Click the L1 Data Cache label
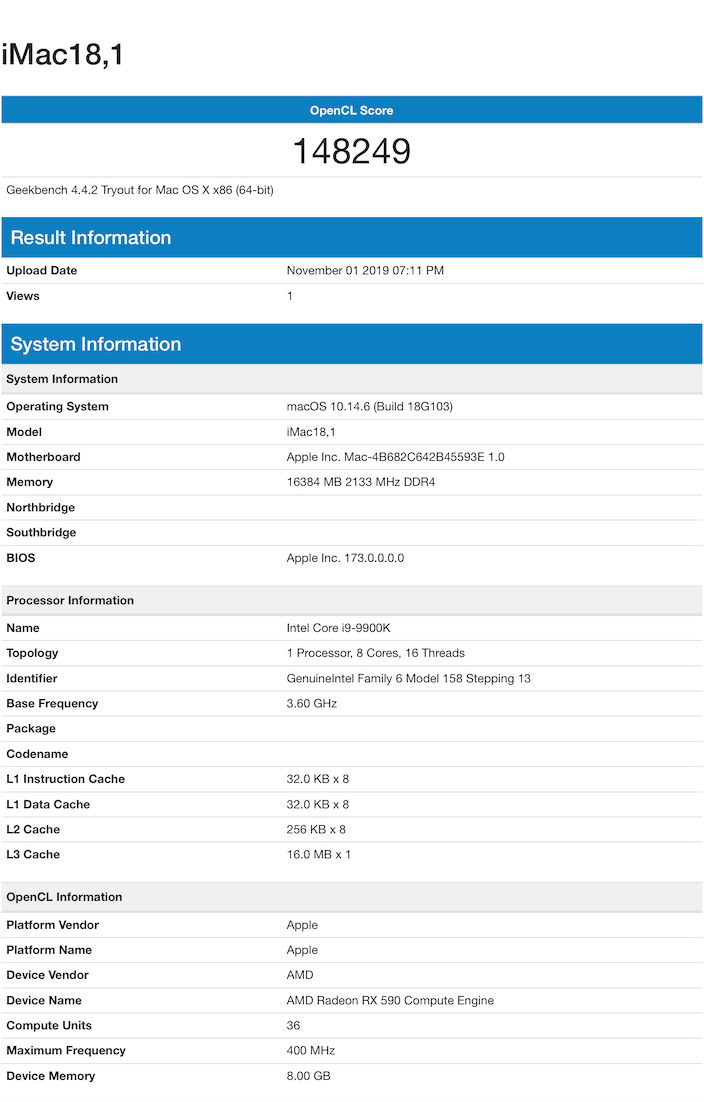 [48, 805]
